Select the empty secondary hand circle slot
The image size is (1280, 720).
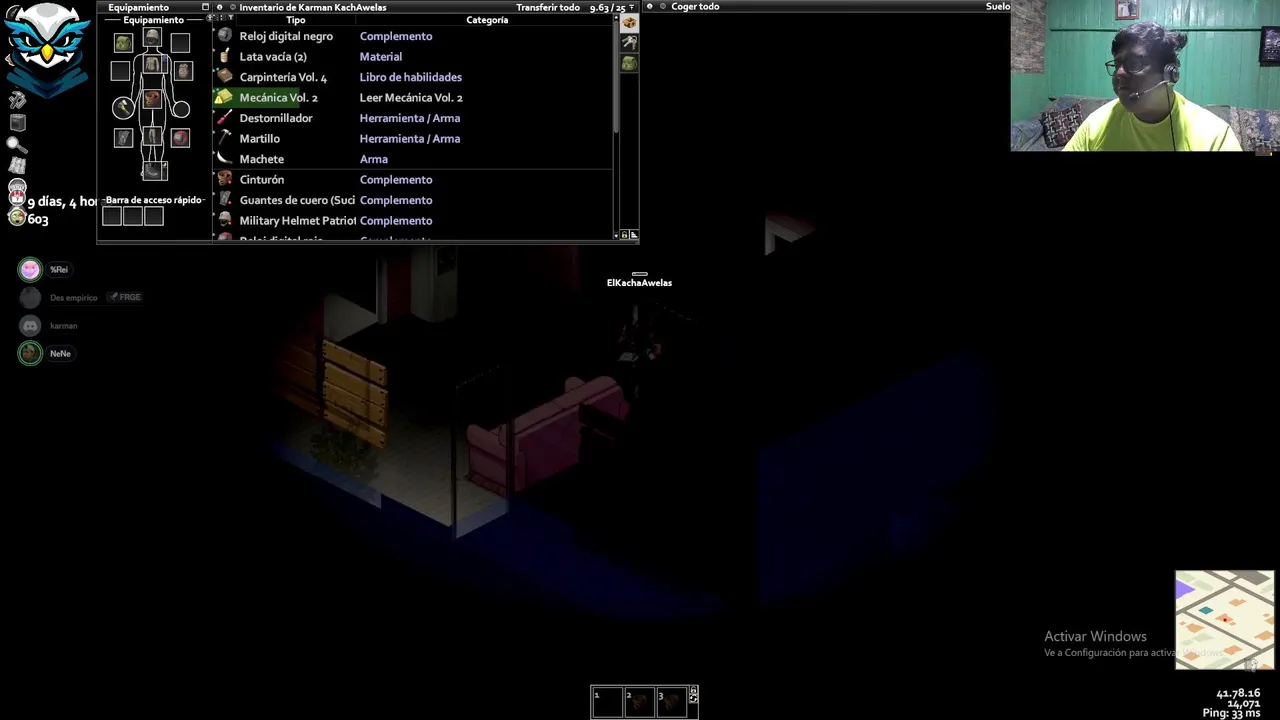181,109
